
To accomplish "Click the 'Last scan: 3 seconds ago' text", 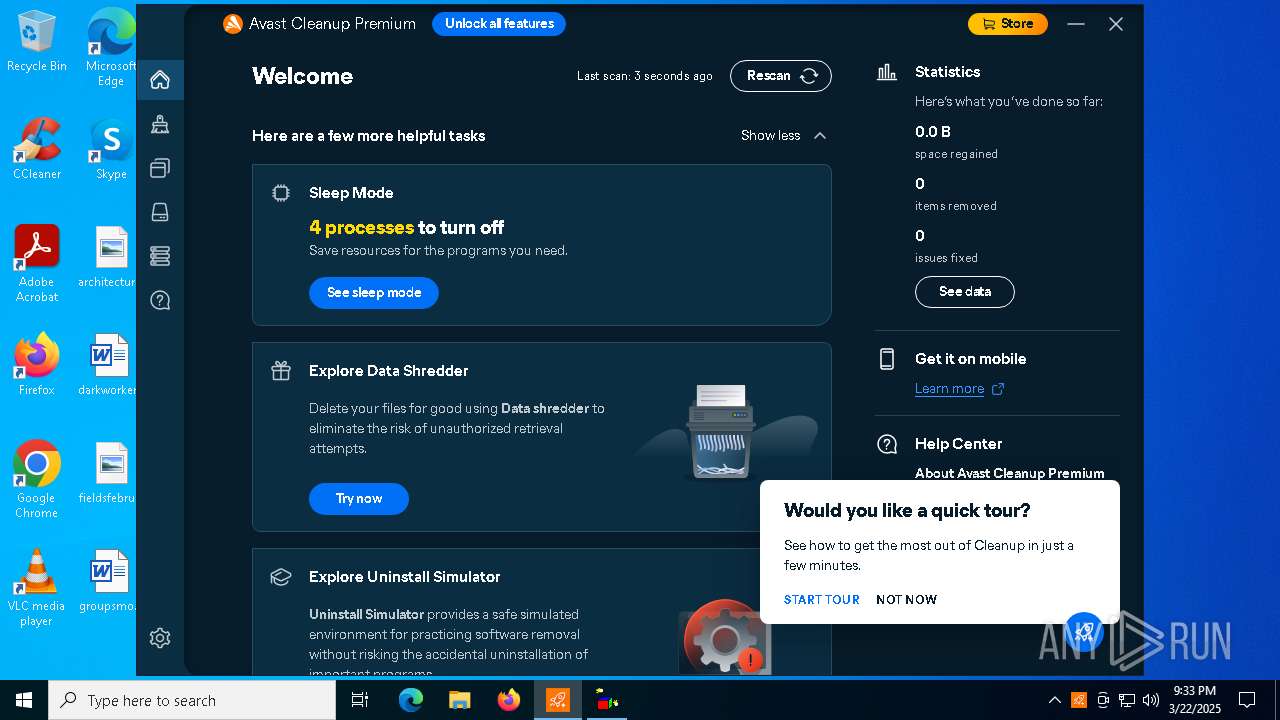I will click(645, 76).
